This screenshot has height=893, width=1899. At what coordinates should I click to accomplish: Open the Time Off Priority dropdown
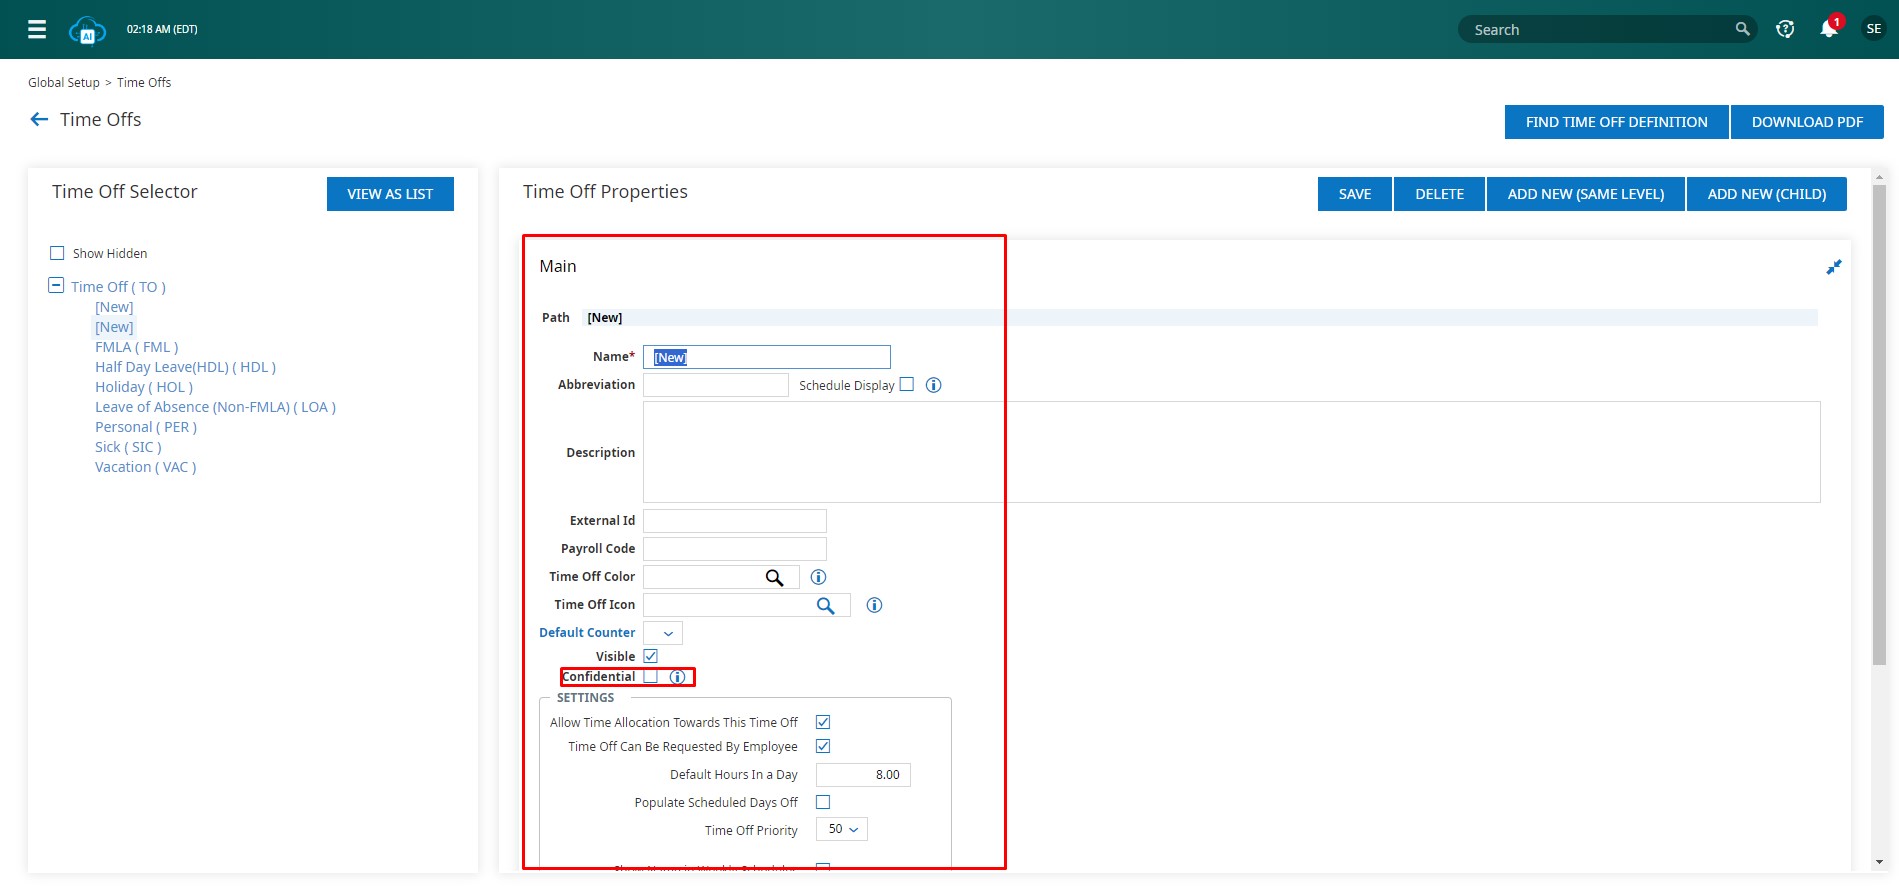(x=842, y=830)
